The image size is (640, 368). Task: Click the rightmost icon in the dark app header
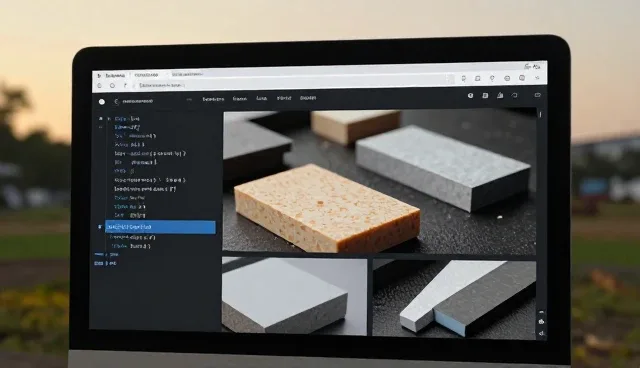pyautogui.click(x=538, y=95)
